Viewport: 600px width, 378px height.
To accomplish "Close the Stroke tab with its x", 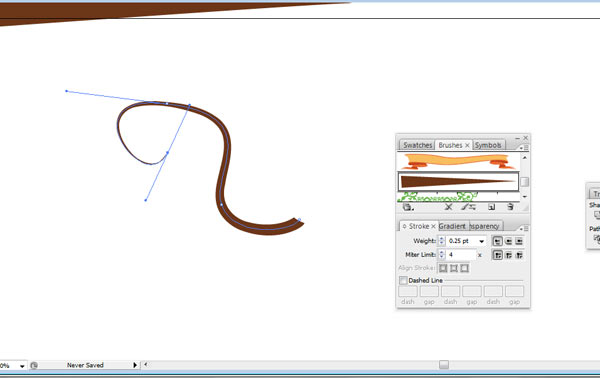I will pos(433,226).
